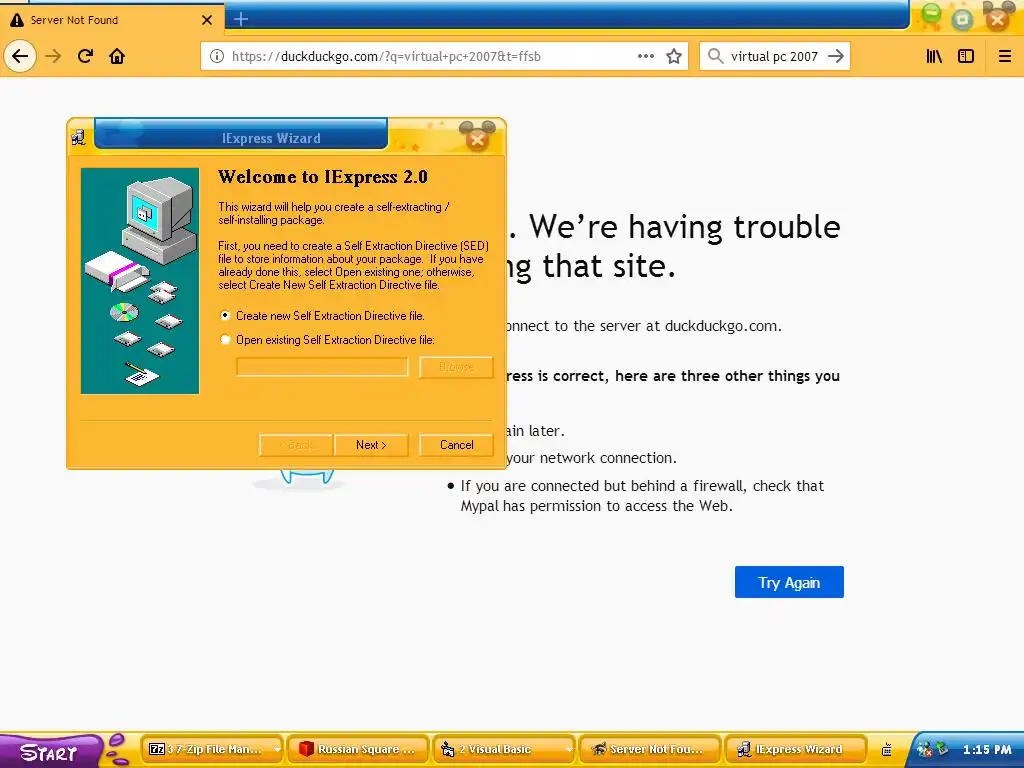Screen dimensions: 1024x768
Task: Switch to Russian Square taskbar item
Action: (x=358, y=749)
